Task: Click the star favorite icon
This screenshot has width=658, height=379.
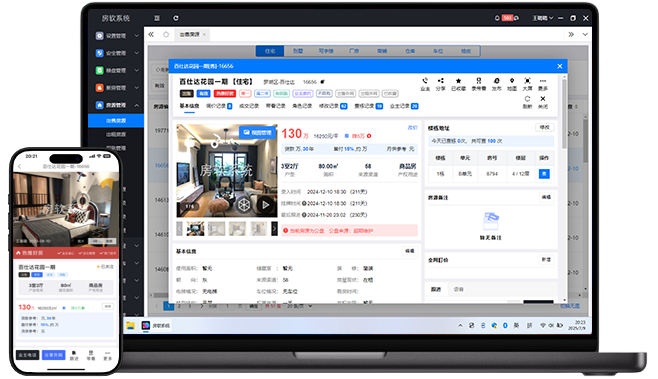Action: (458, 81)
